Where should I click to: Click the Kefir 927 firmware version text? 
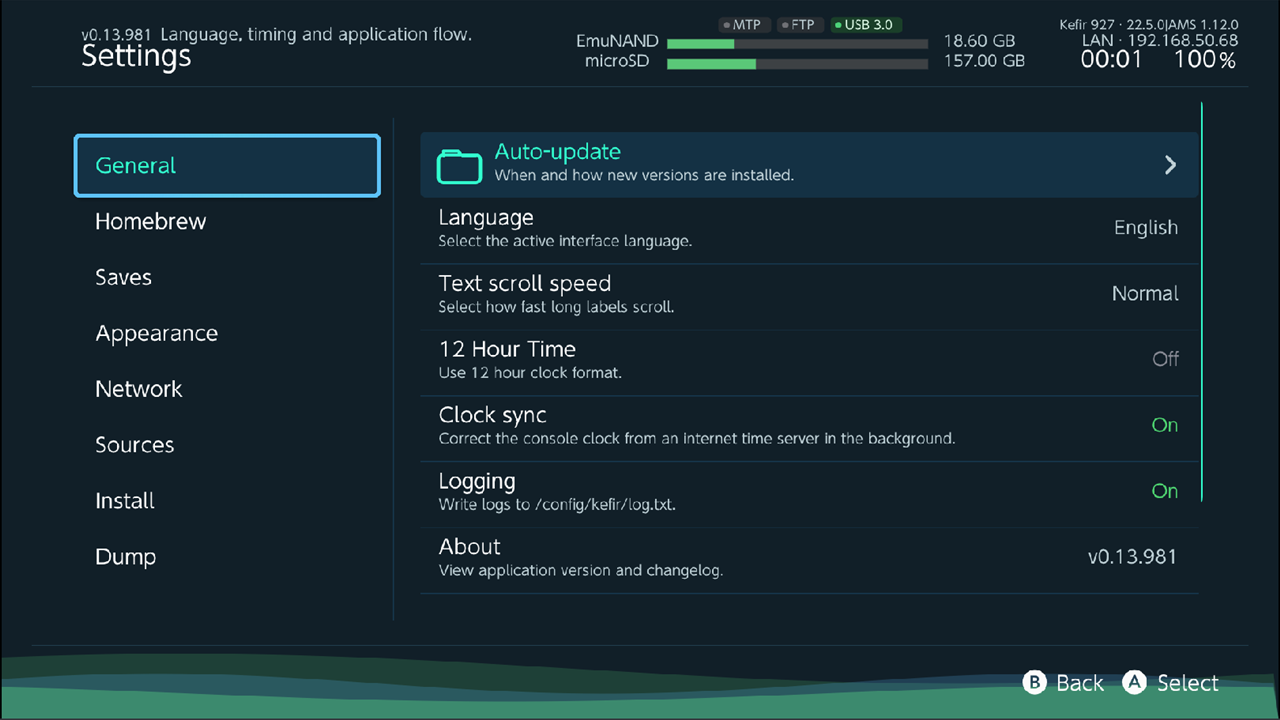(x=1148, y=24)
